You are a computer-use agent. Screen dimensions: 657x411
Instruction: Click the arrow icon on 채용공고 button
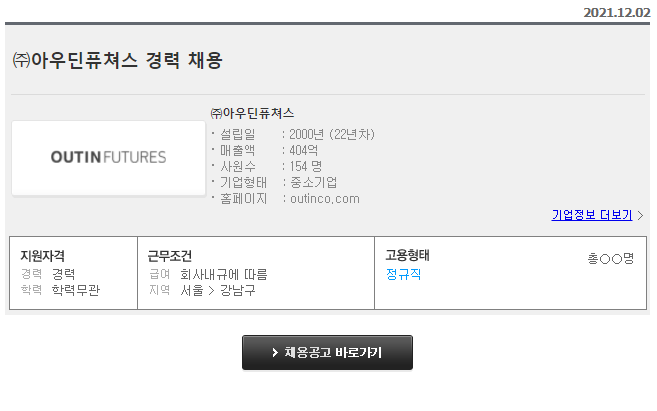[x=275, y=352]
